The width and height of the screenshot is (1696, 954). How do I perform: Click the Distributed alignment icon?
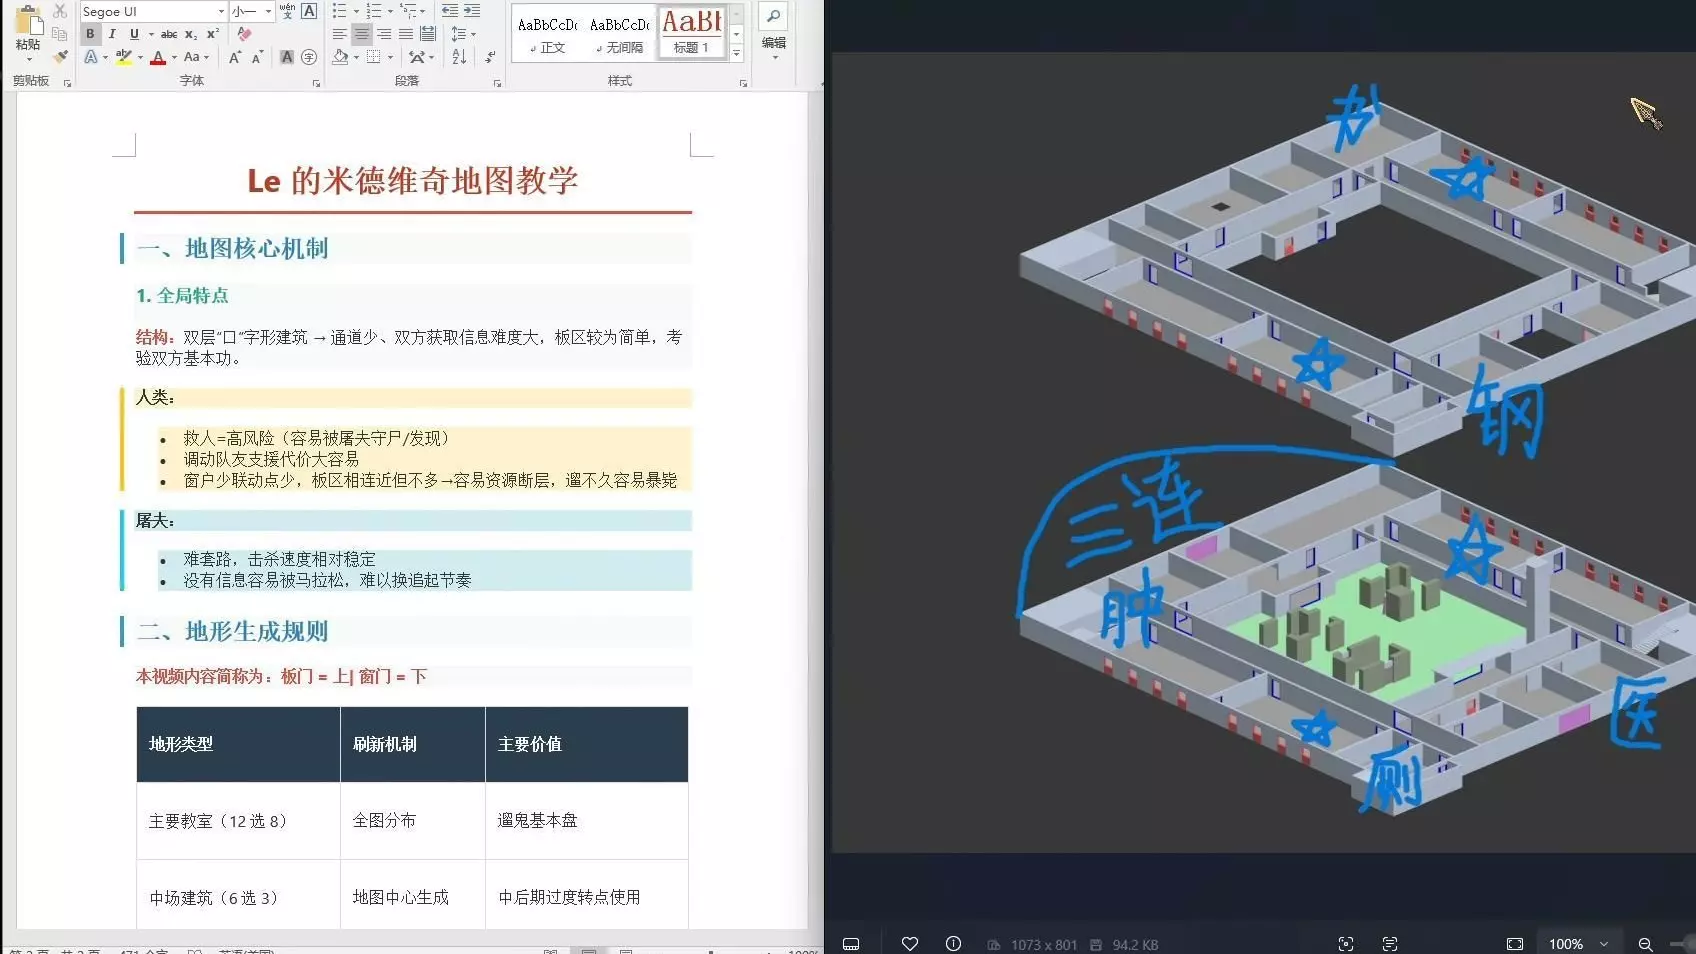coord(428,34)
